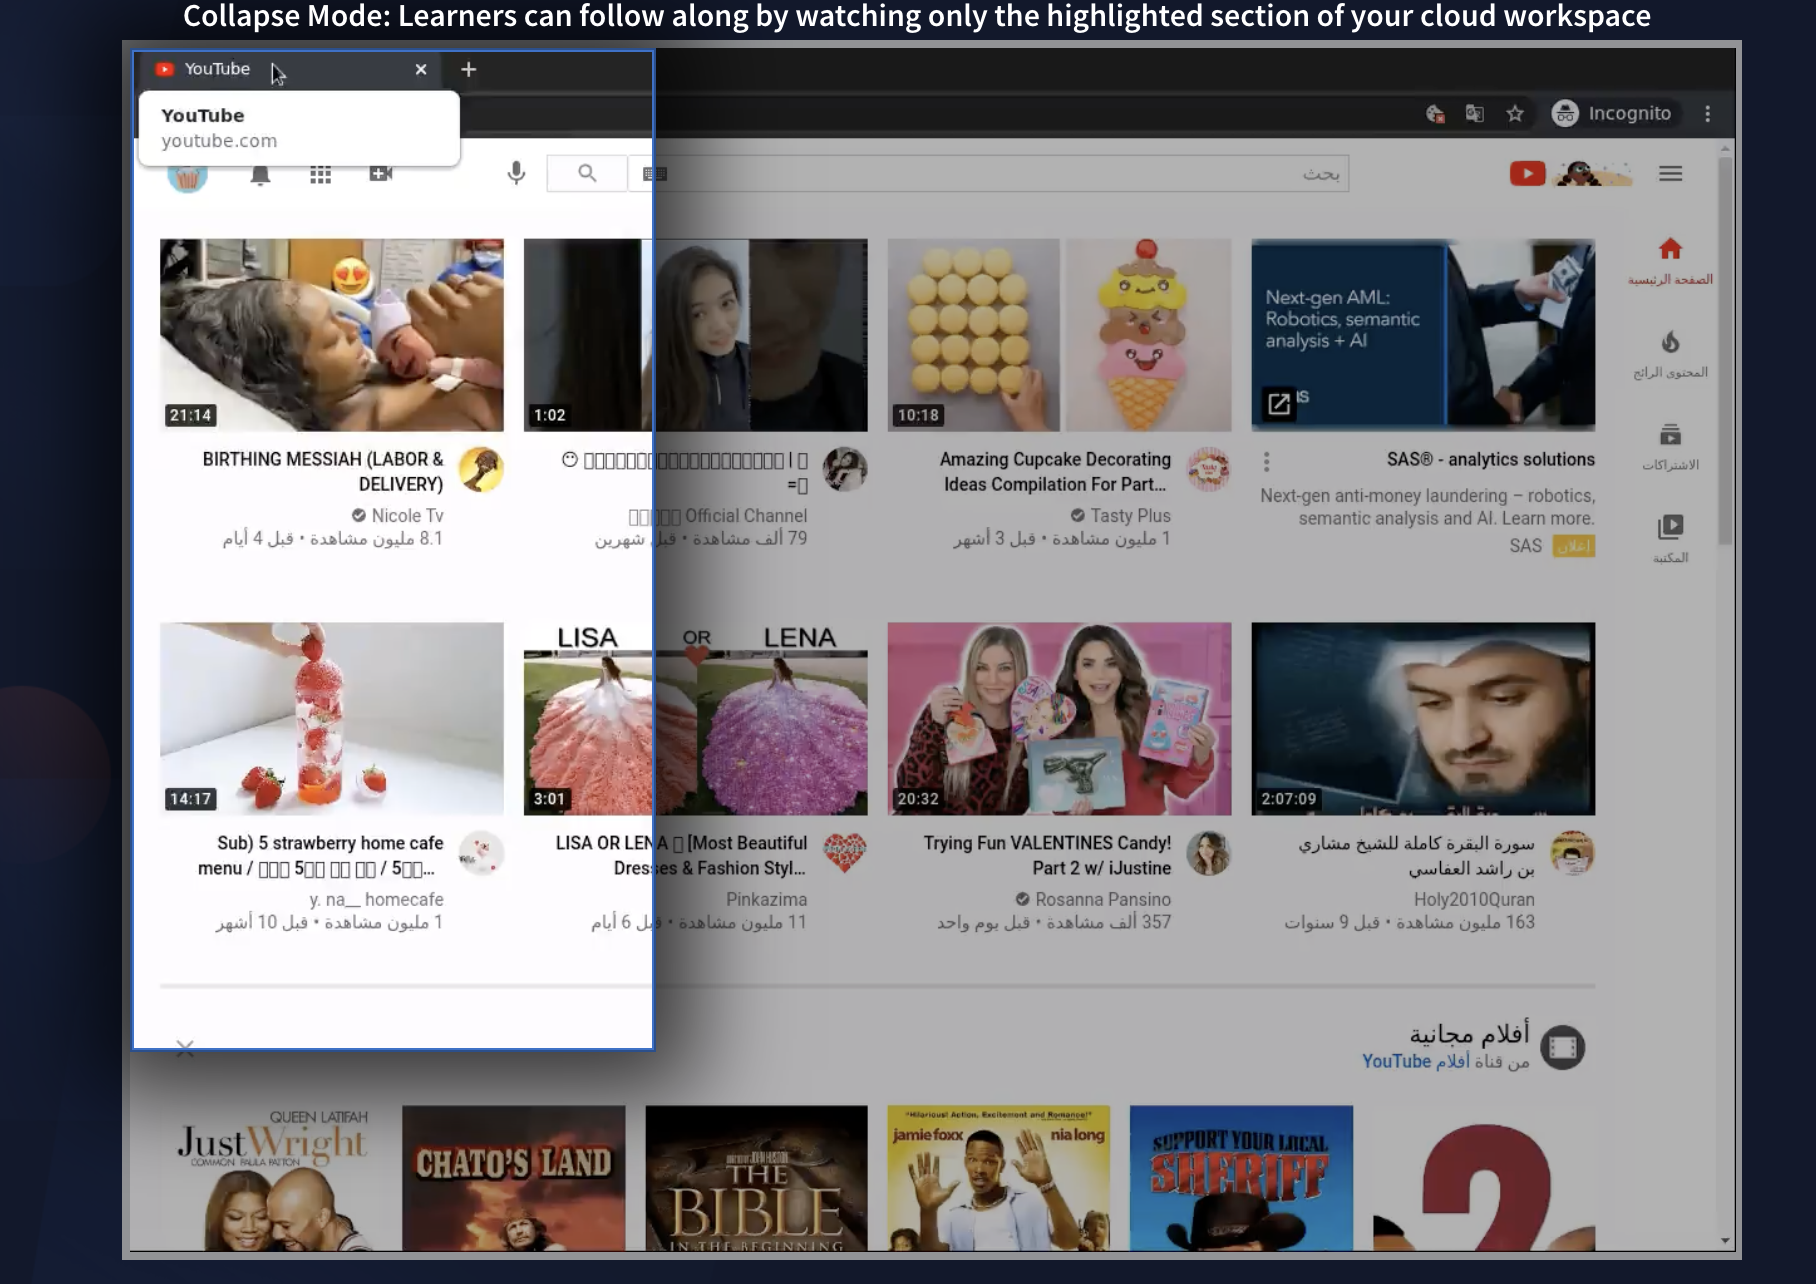This screenshot has width=1816, height=1284.
Task: Bookmark this page with the star icon
Action: pos(1515,113)
